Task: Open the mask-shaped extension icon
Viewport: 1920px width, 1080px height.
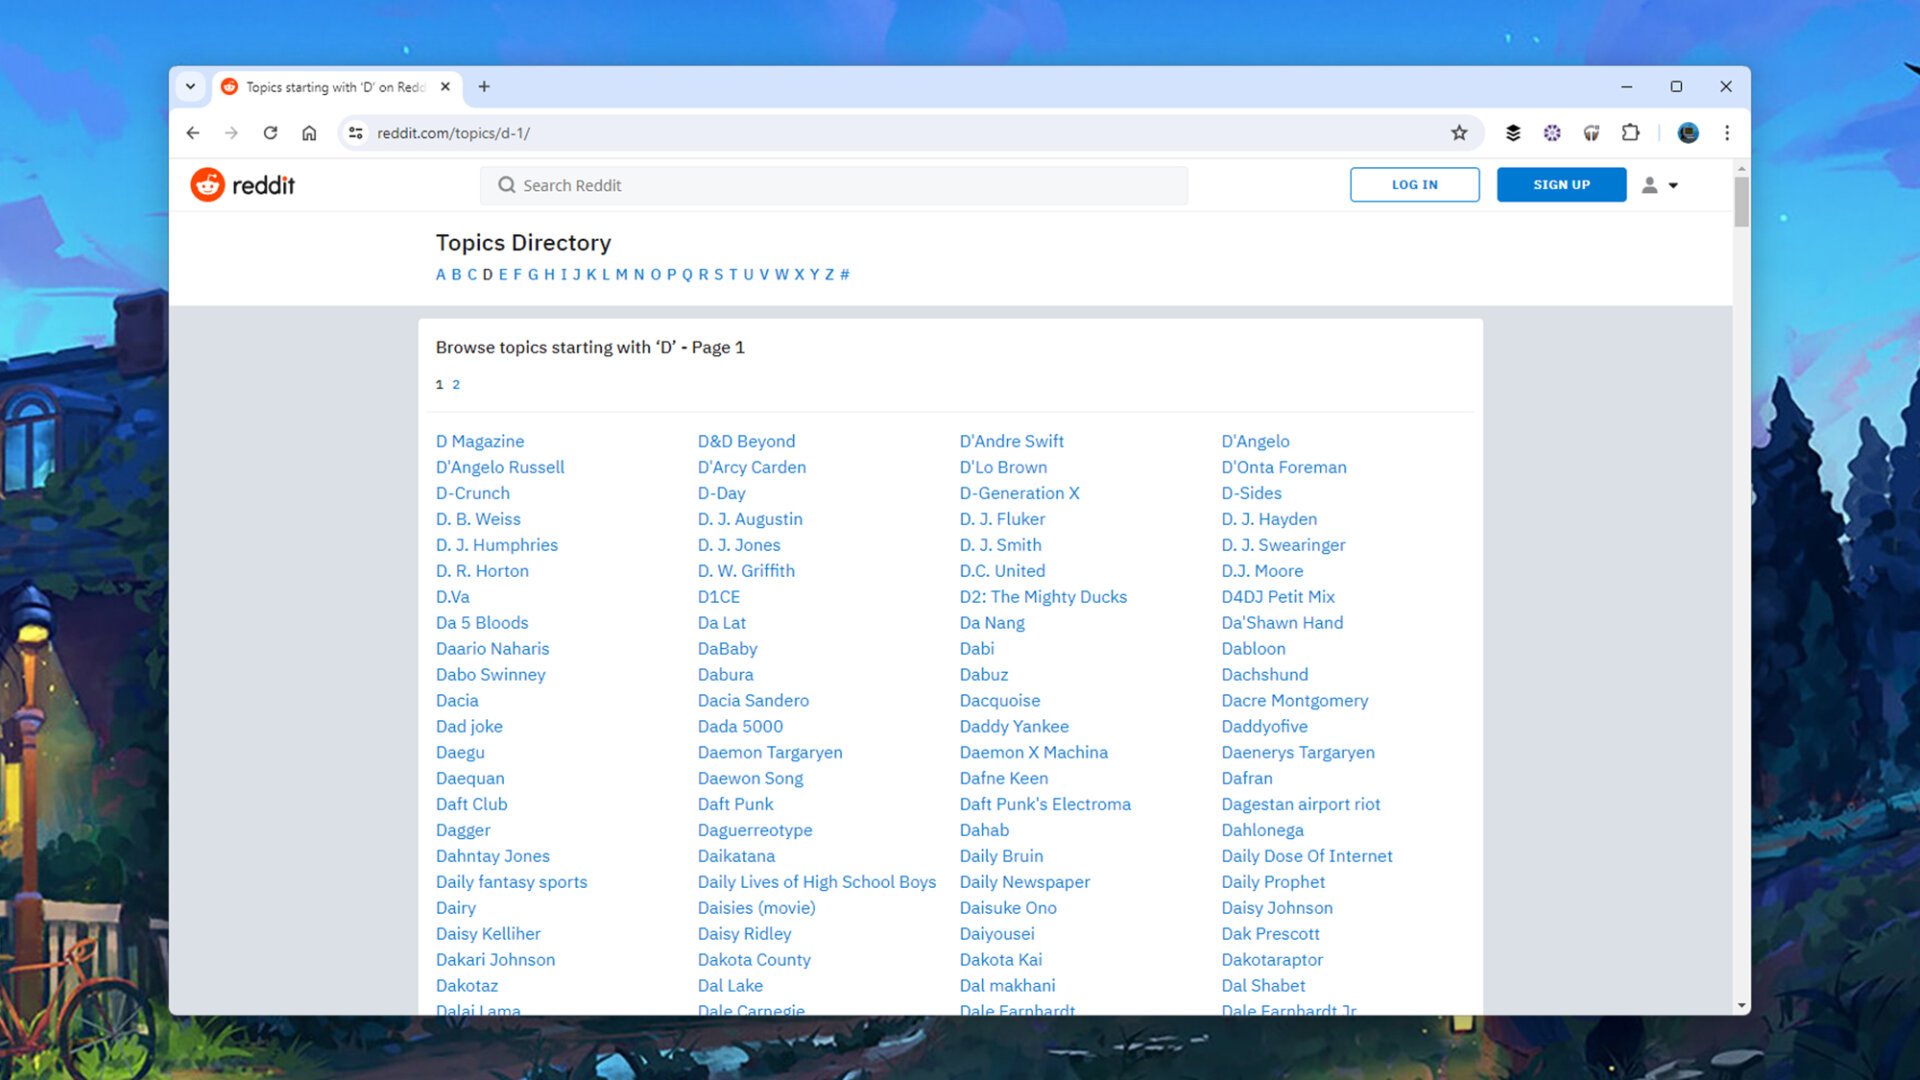Action: click(x=1591, y=133)
